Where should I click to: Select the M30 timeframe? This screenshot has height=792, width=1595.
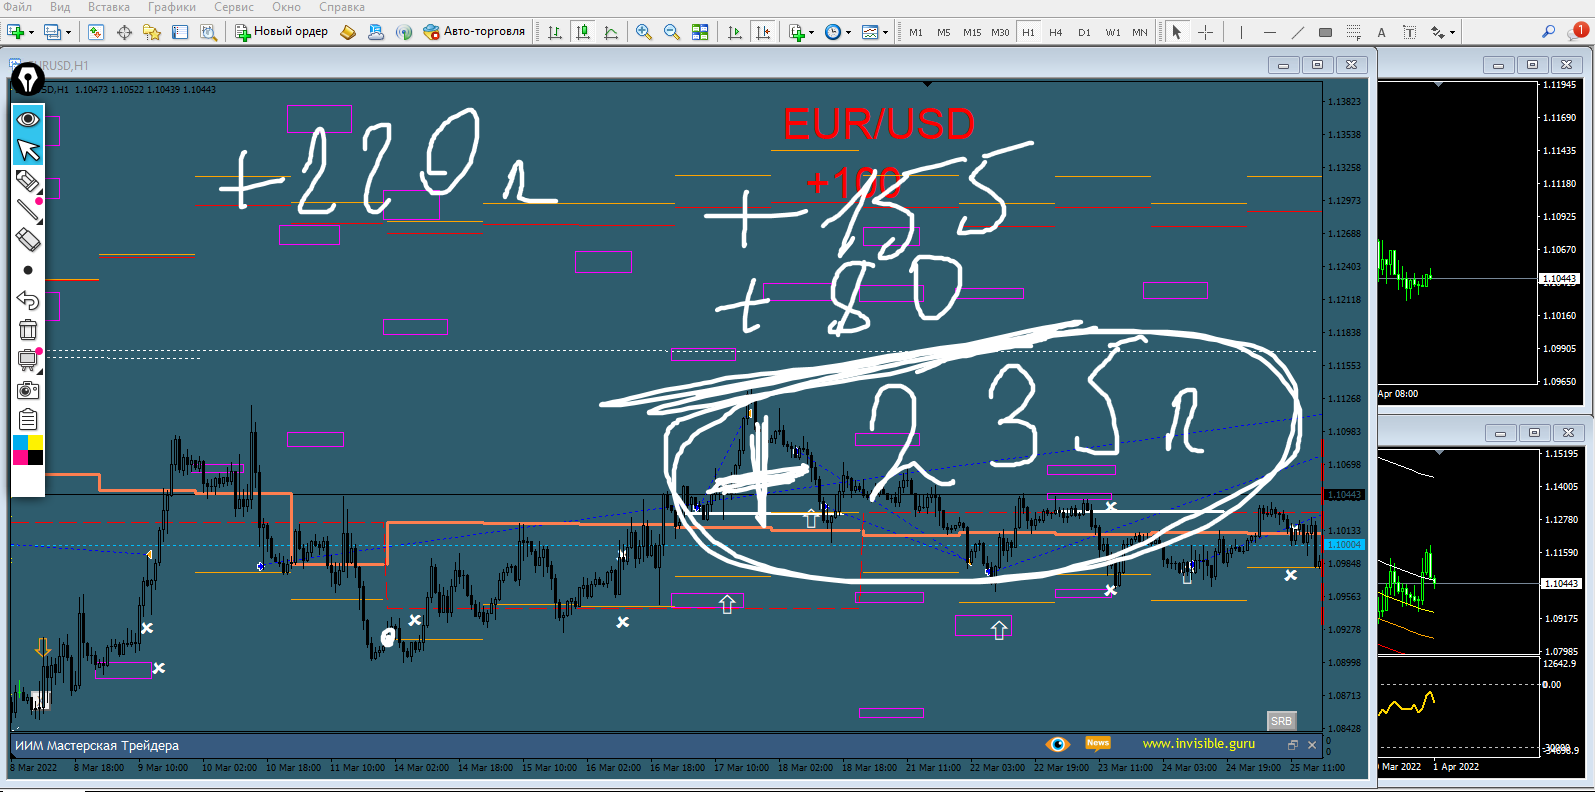(1000, 32)
